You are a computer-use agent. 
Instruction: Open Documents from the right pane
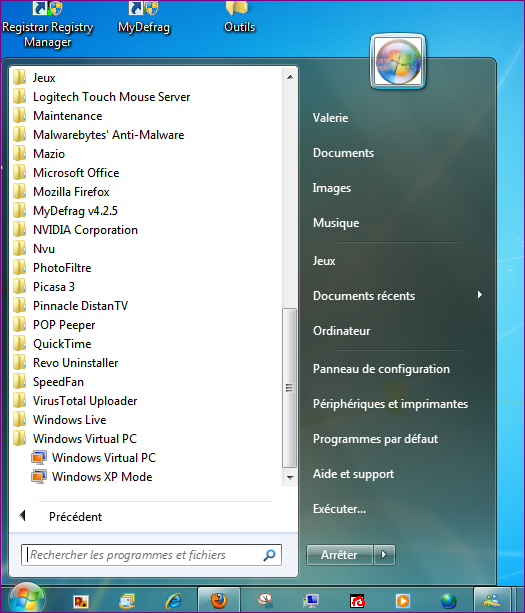coord(343,152)
